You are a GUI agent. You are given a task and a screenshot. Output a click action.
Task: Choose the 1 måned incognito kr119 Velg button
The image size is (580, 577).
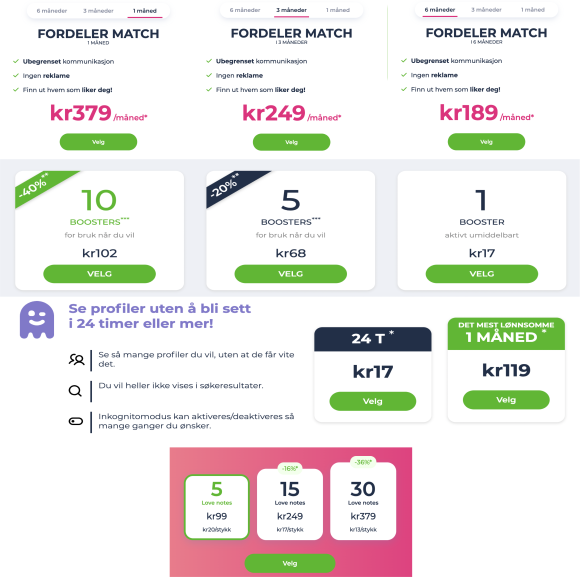(506, 400)
